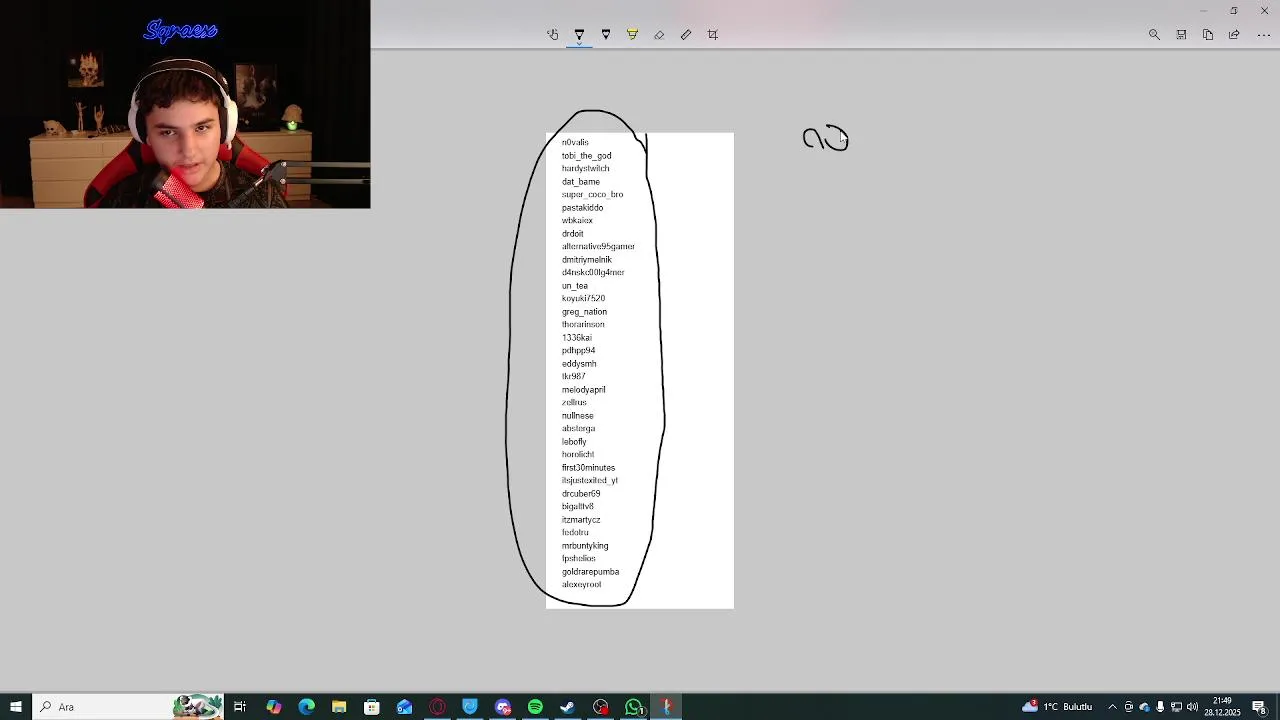Click 'drdoit' in the list
The image size is (1280, 720).
(572, 234)
